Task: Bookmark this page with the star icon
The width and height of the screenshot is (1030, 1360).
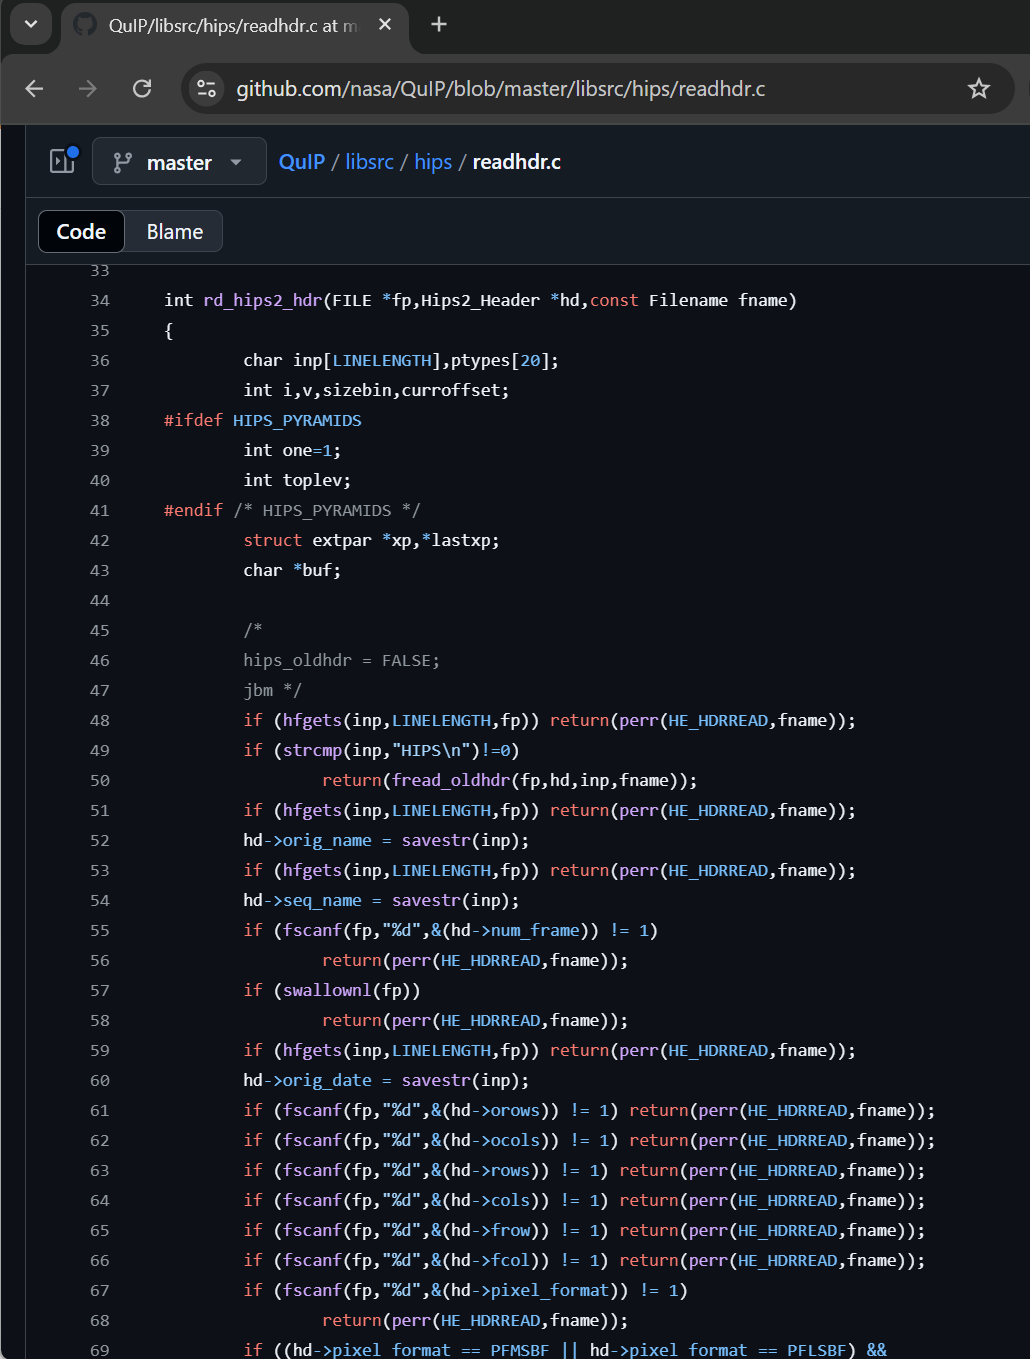Action: (x=979, y=89)
